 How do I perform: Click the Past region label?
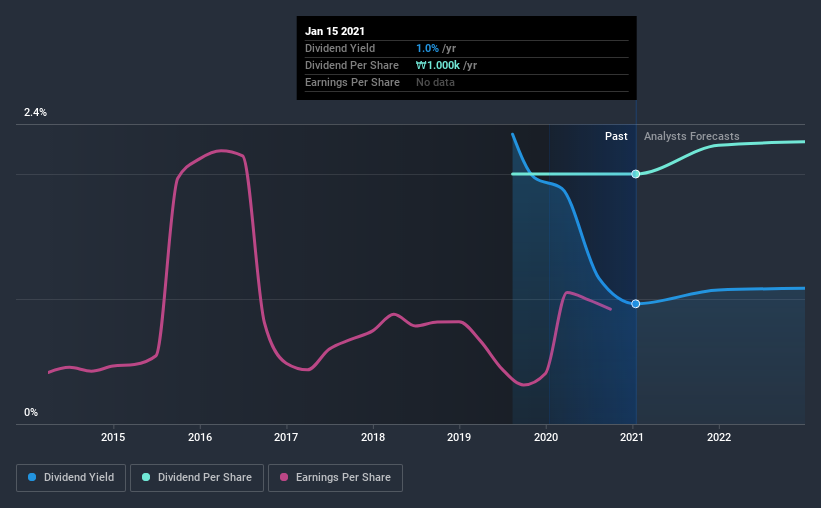(616, 136)
